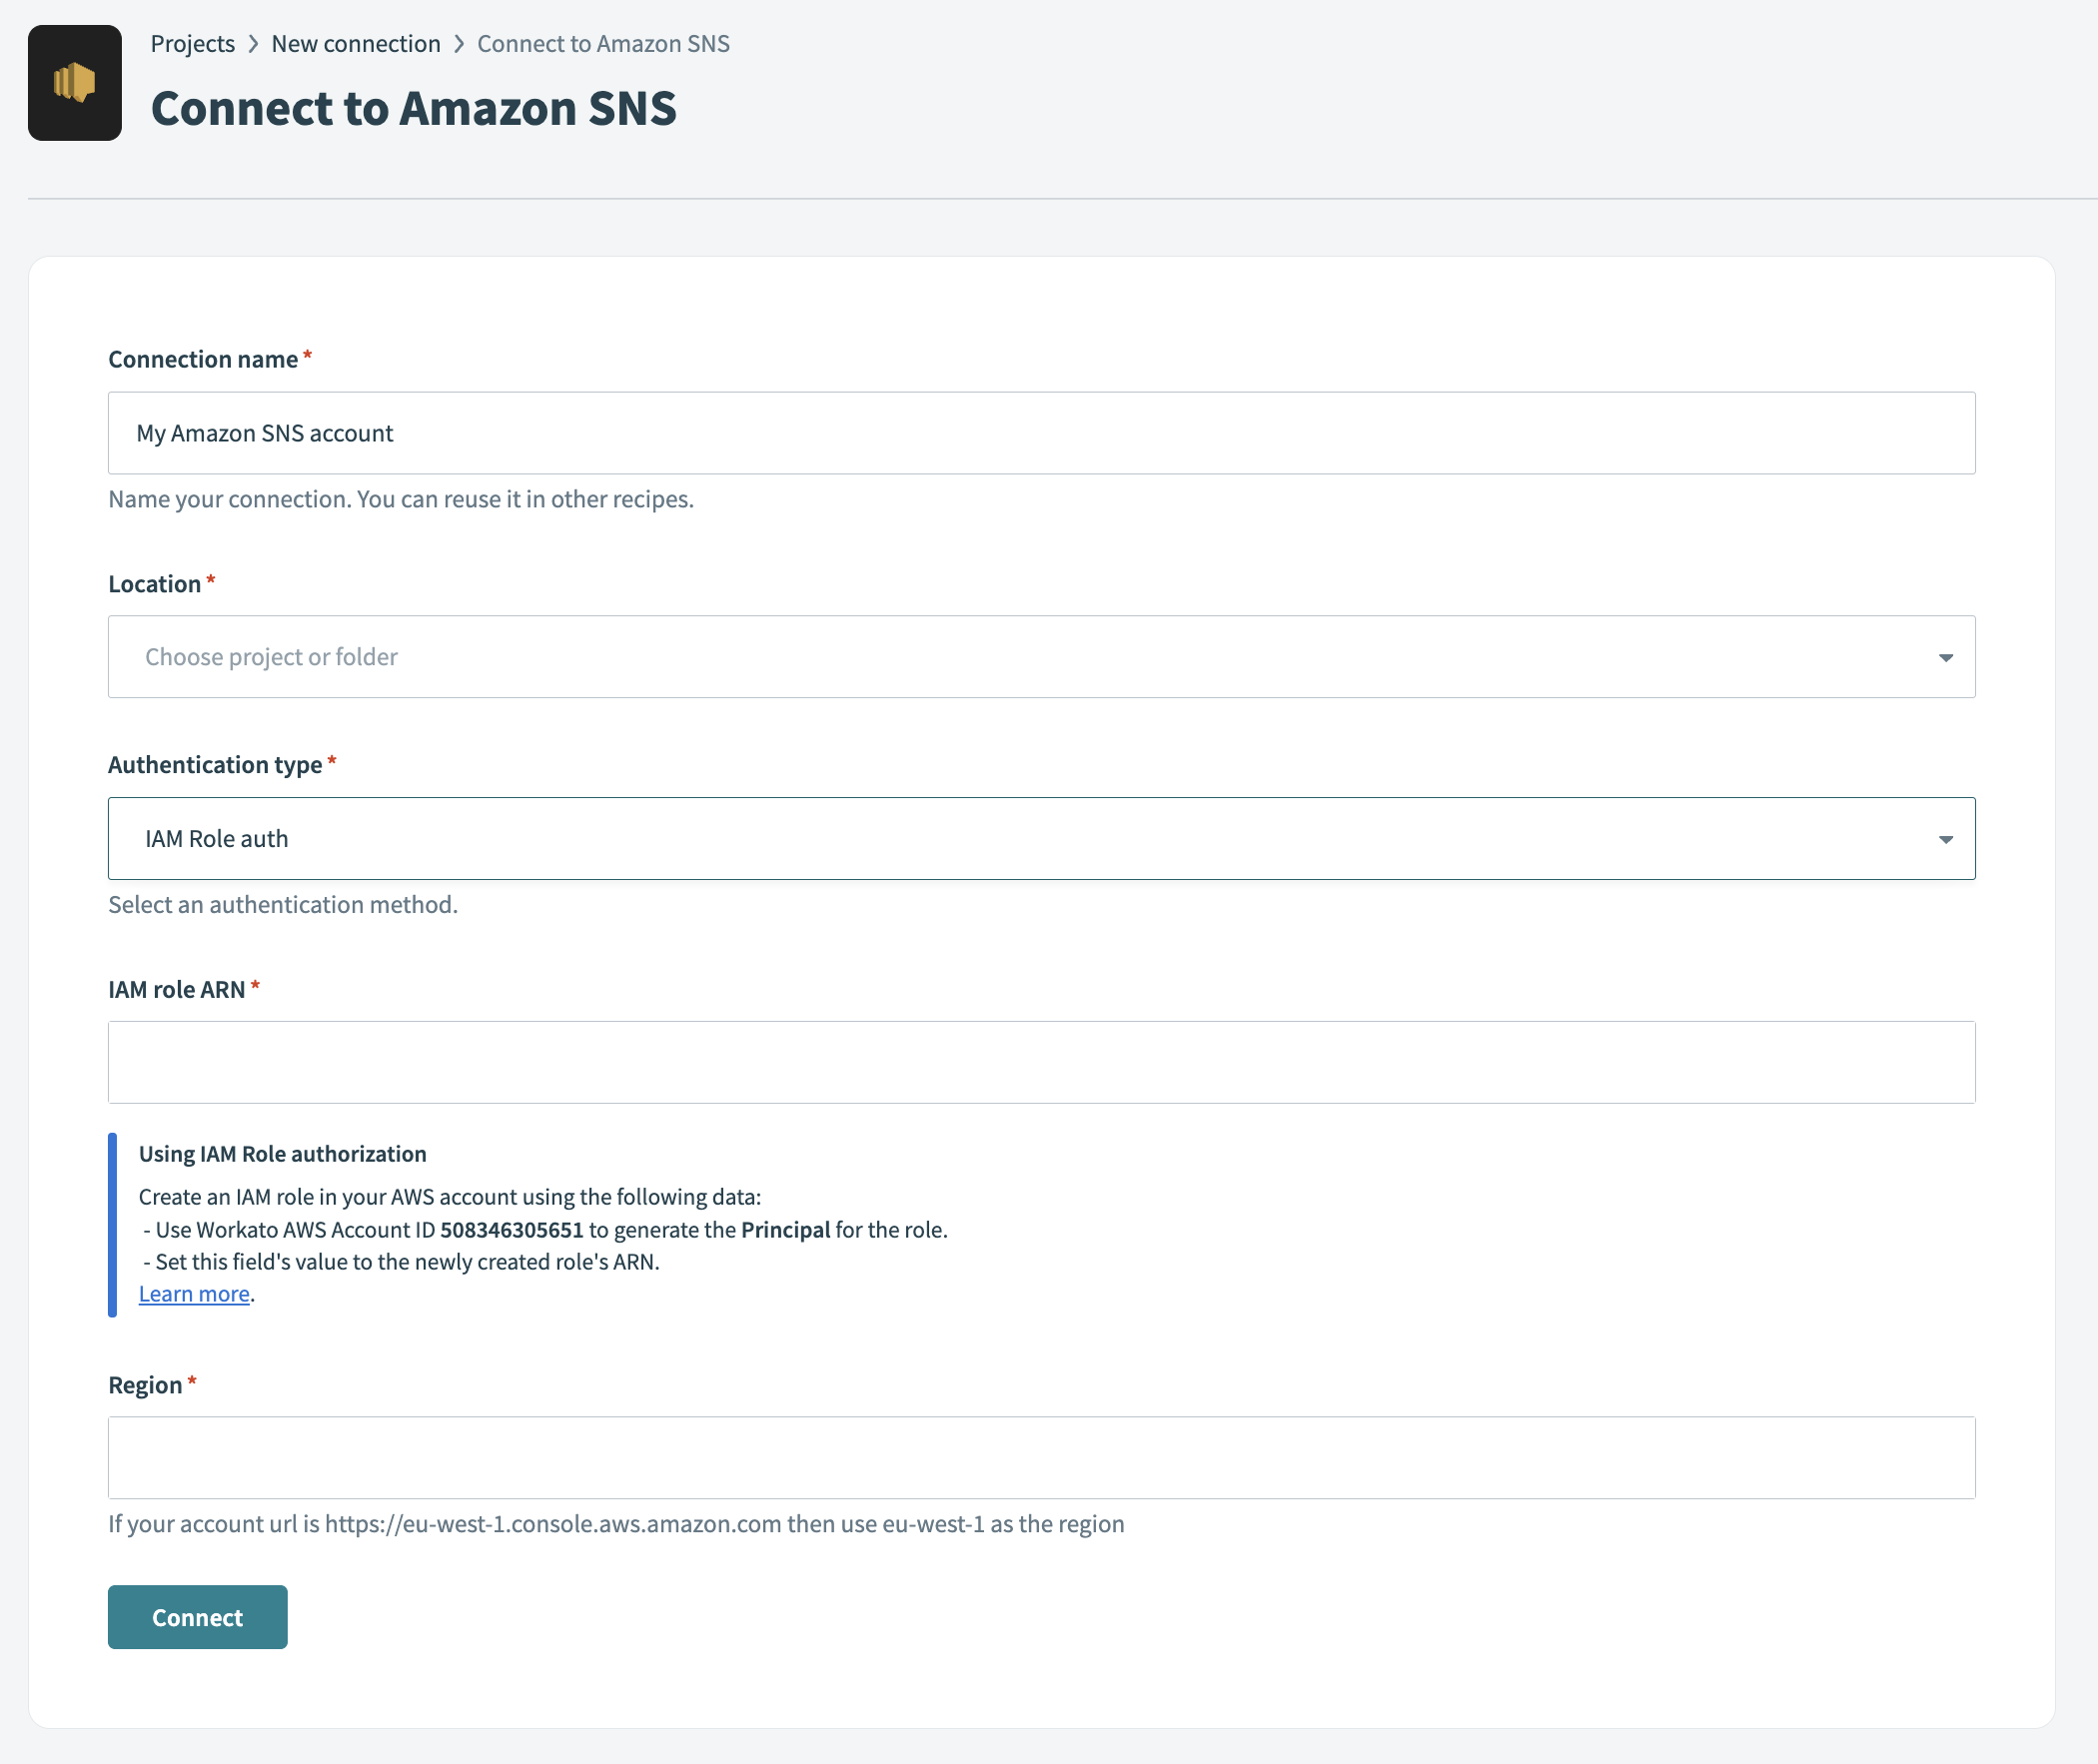Click the Authentication type field label
The width and height of the screenshot is (2098, 1764).
pyautogui.click(x=215, y=765)
